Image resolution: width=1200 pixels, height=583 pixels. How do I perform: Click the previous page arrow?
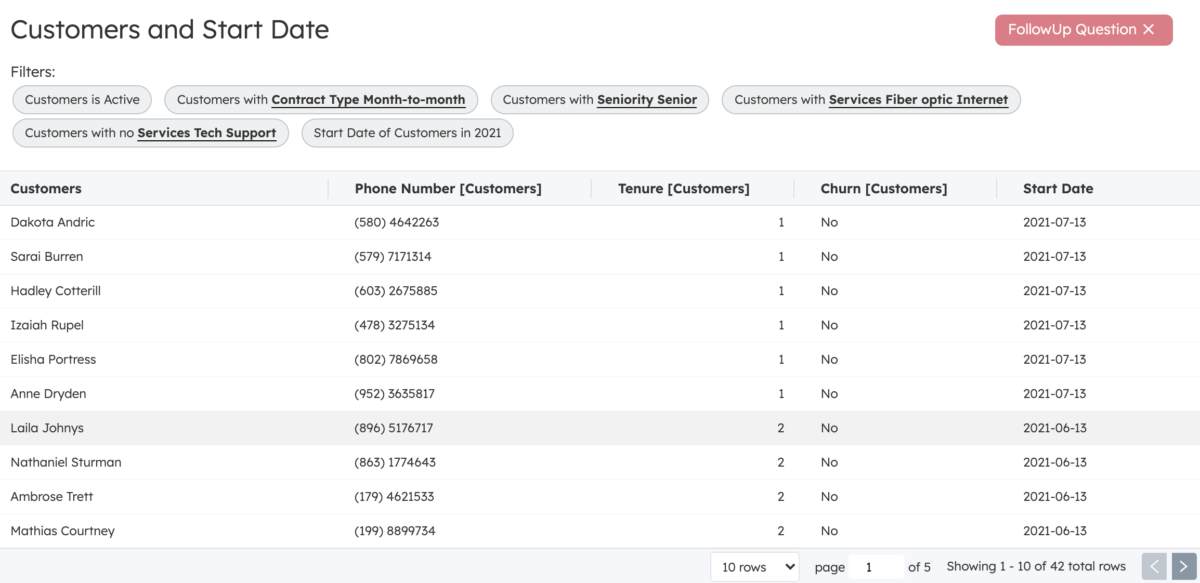click(1154, 567)
